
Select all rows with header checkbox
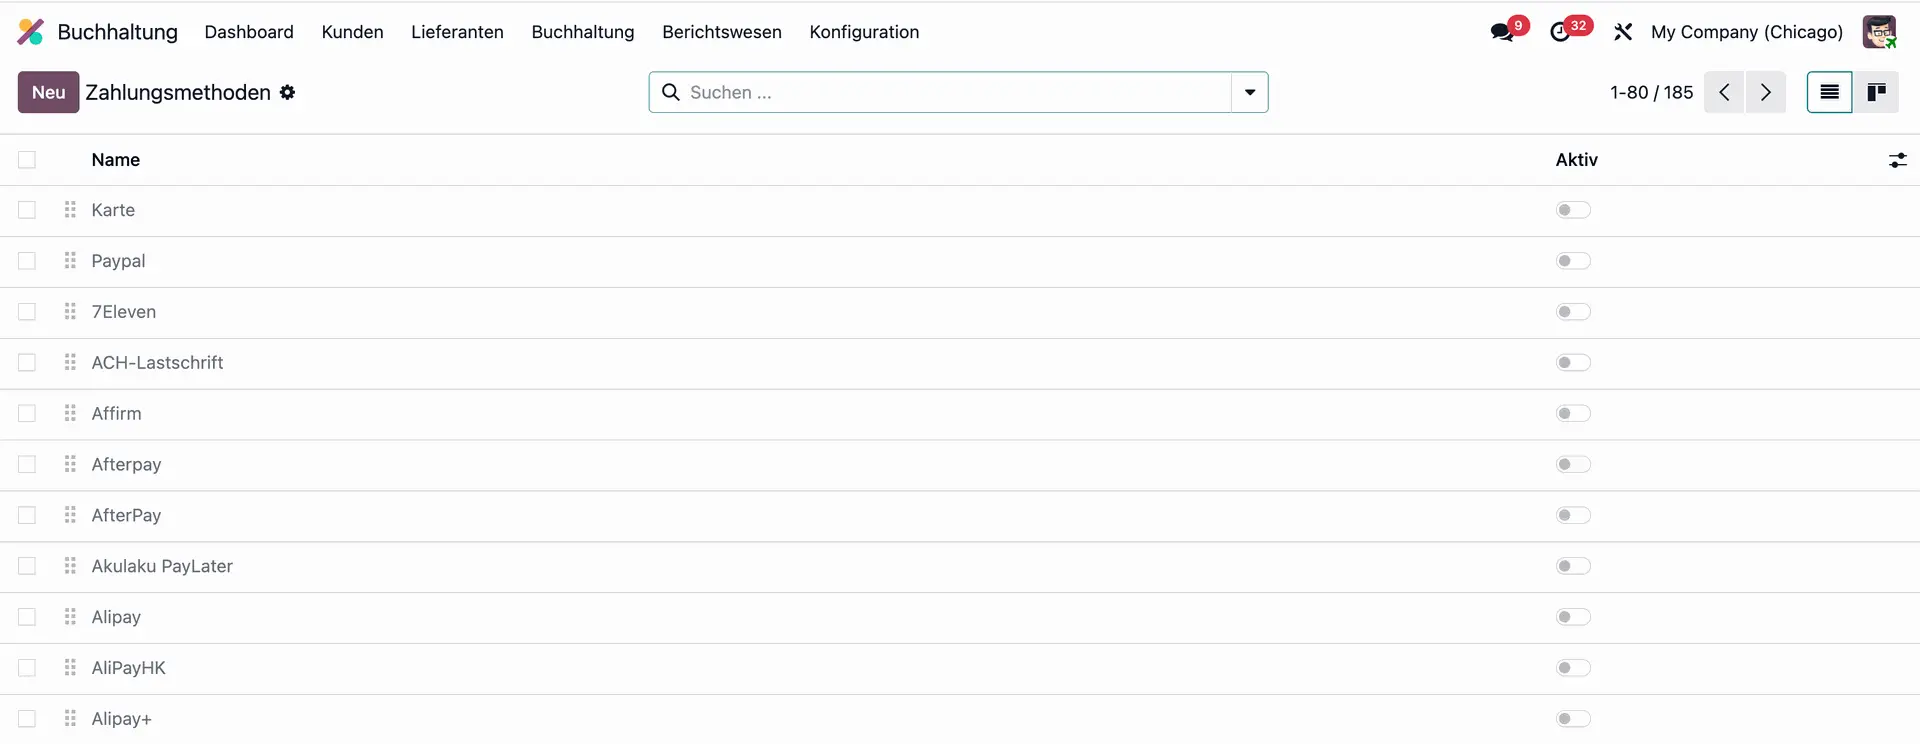tap(27, 160)
